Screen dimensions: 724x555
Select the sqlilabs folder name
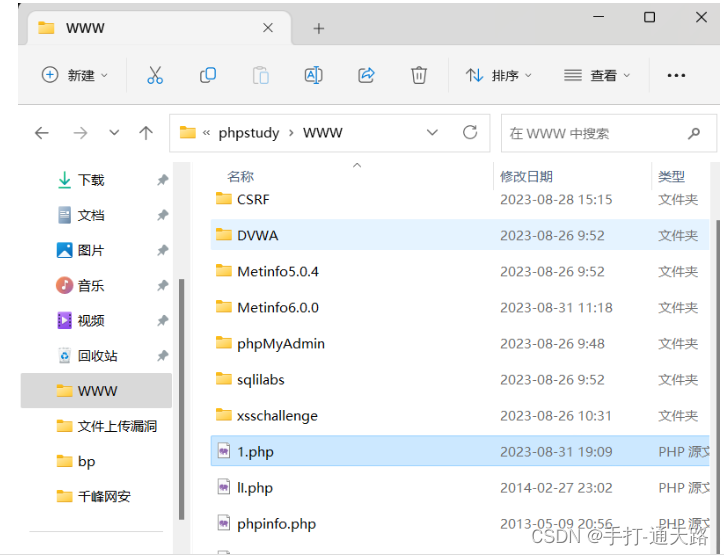260,379
